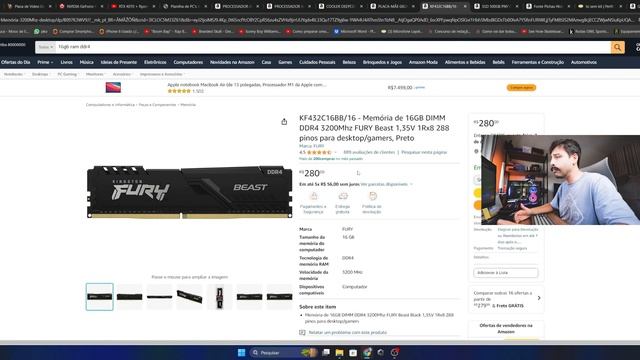
Task: Expand the rating stars dropdown arrow
Action: point(336,153)
